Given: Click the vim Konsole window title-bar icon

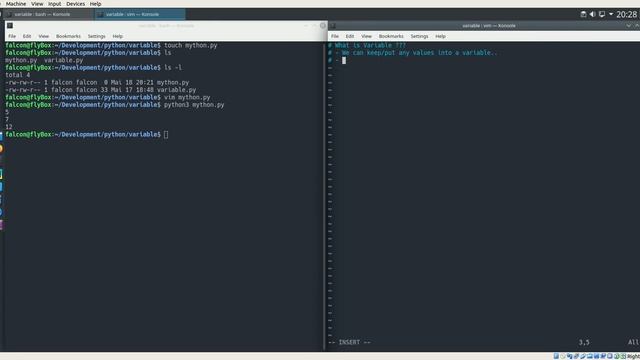Looking at the screenshot, I should point(333,26).
